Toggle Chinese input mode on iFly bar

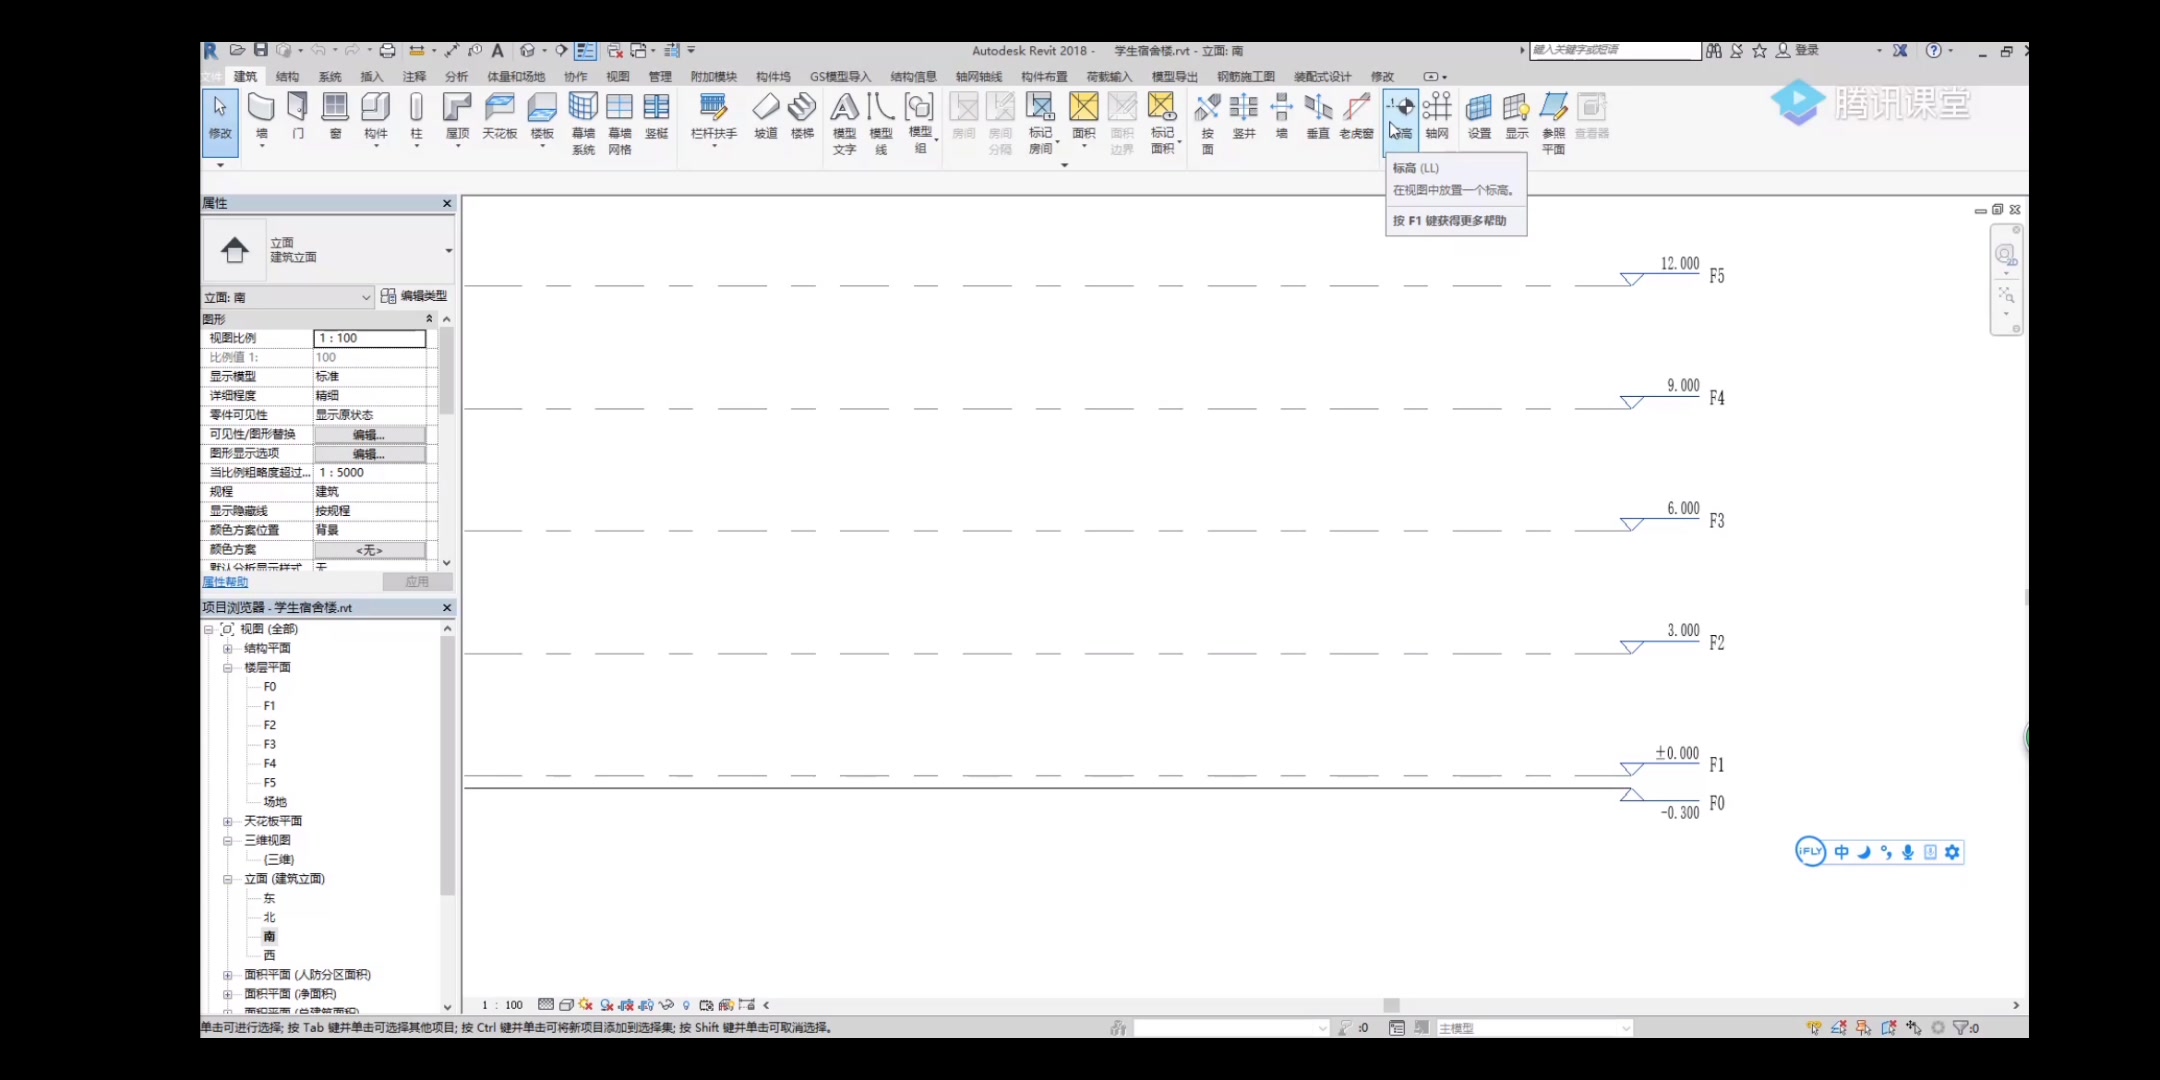(1841, 852)
